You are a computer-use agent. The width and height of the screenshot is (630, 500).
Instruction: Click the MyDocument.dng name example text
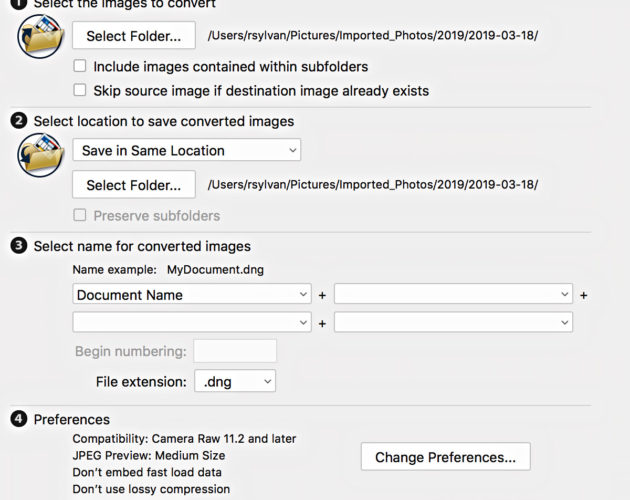215,270
